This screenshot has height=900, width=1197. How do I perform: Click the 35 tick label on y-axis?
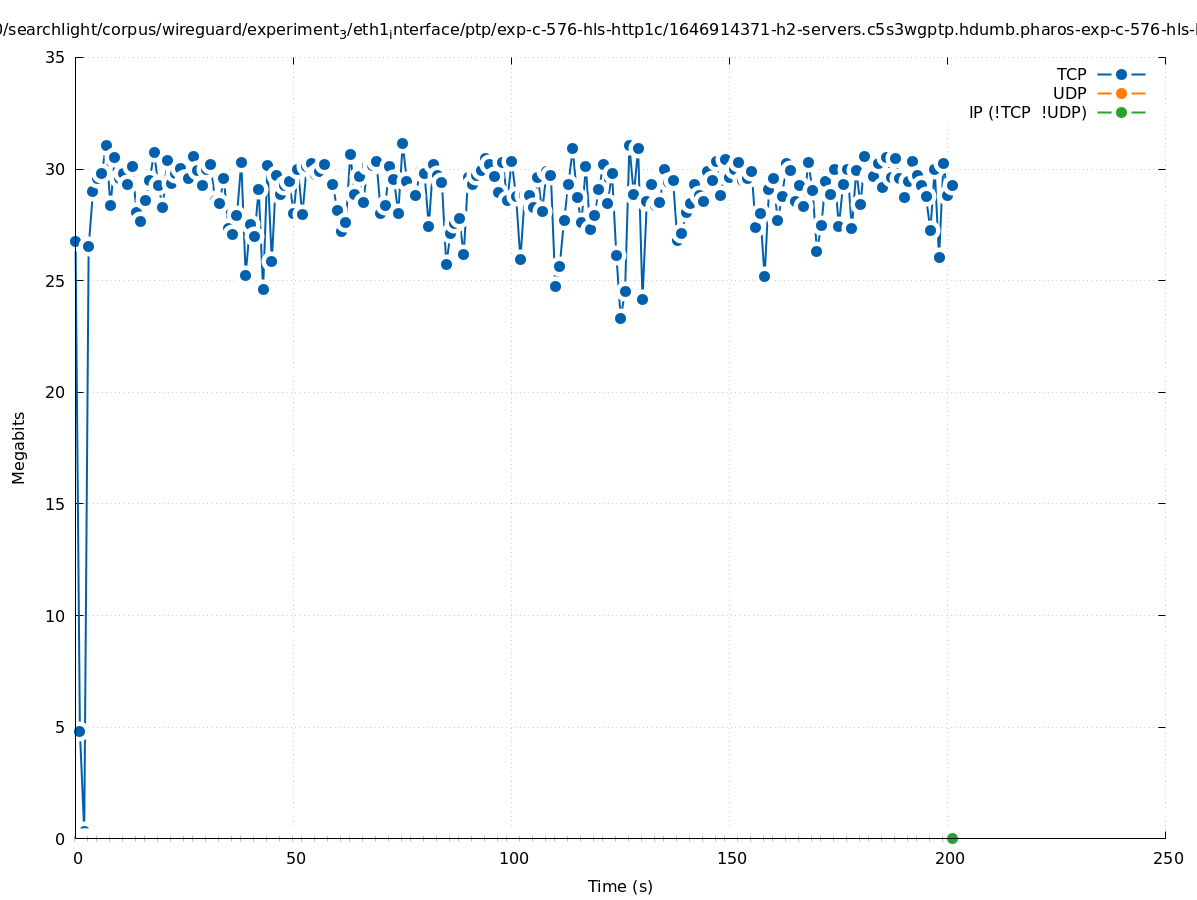tap(56, 57)
